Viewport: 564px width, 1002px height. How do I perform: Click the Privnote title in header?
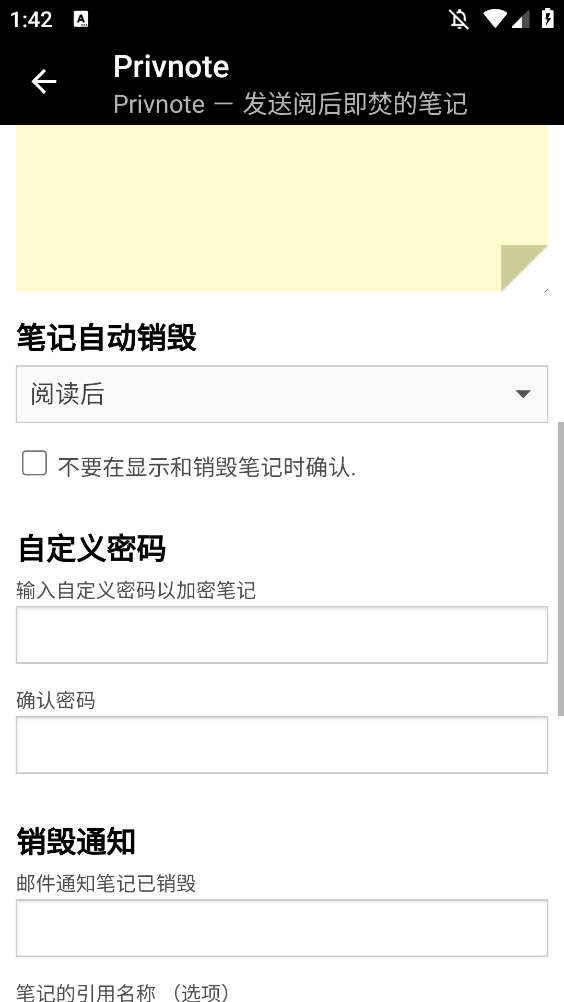171,66
